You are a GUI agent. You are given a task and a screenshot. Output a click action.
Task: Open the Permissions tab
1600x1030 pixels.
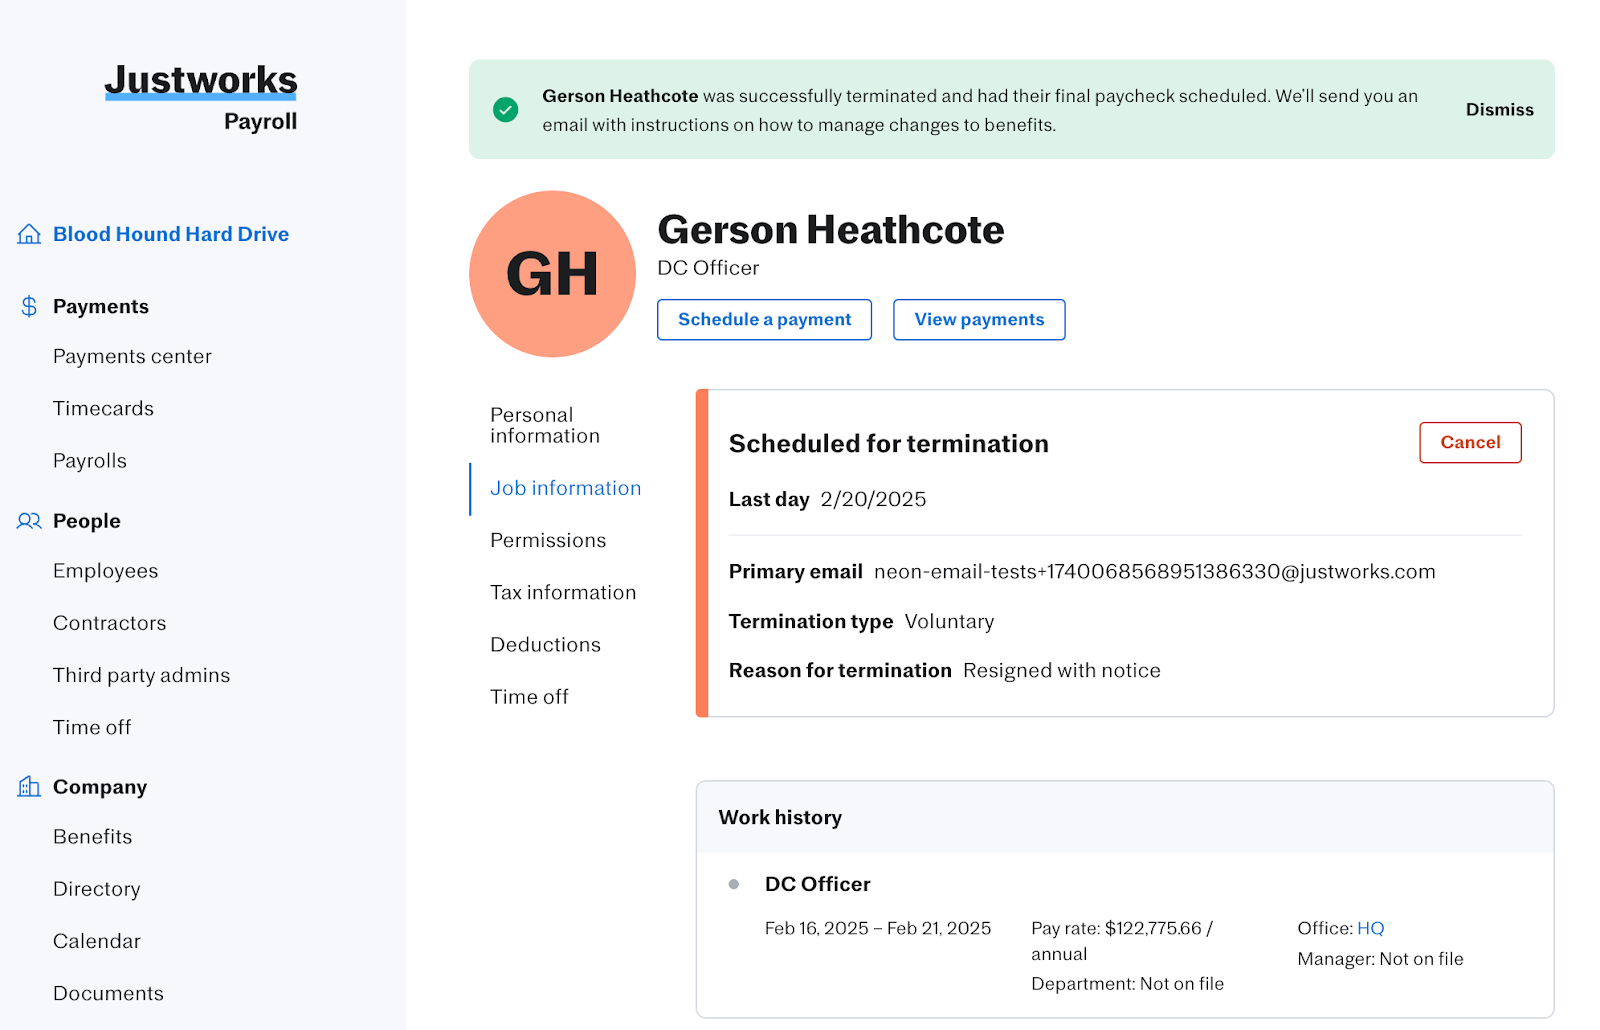click(x=548, y=540)
